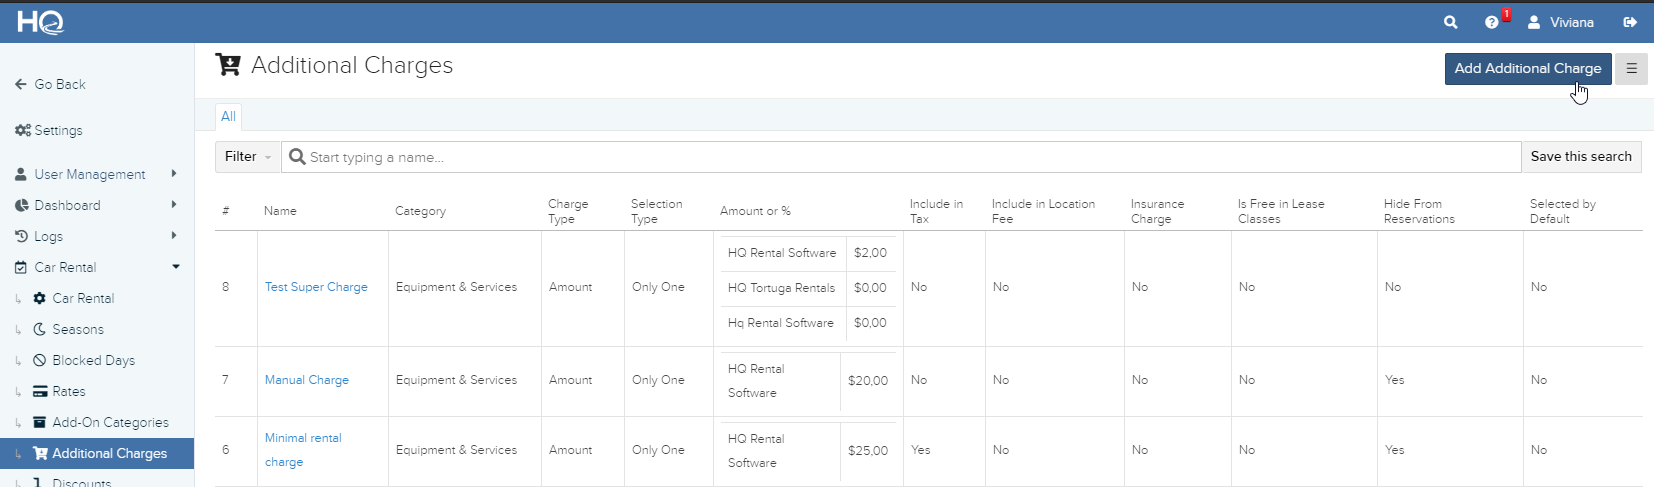Select the All tab
Viewport: 1654px width, 487px height.
(228, 116)
